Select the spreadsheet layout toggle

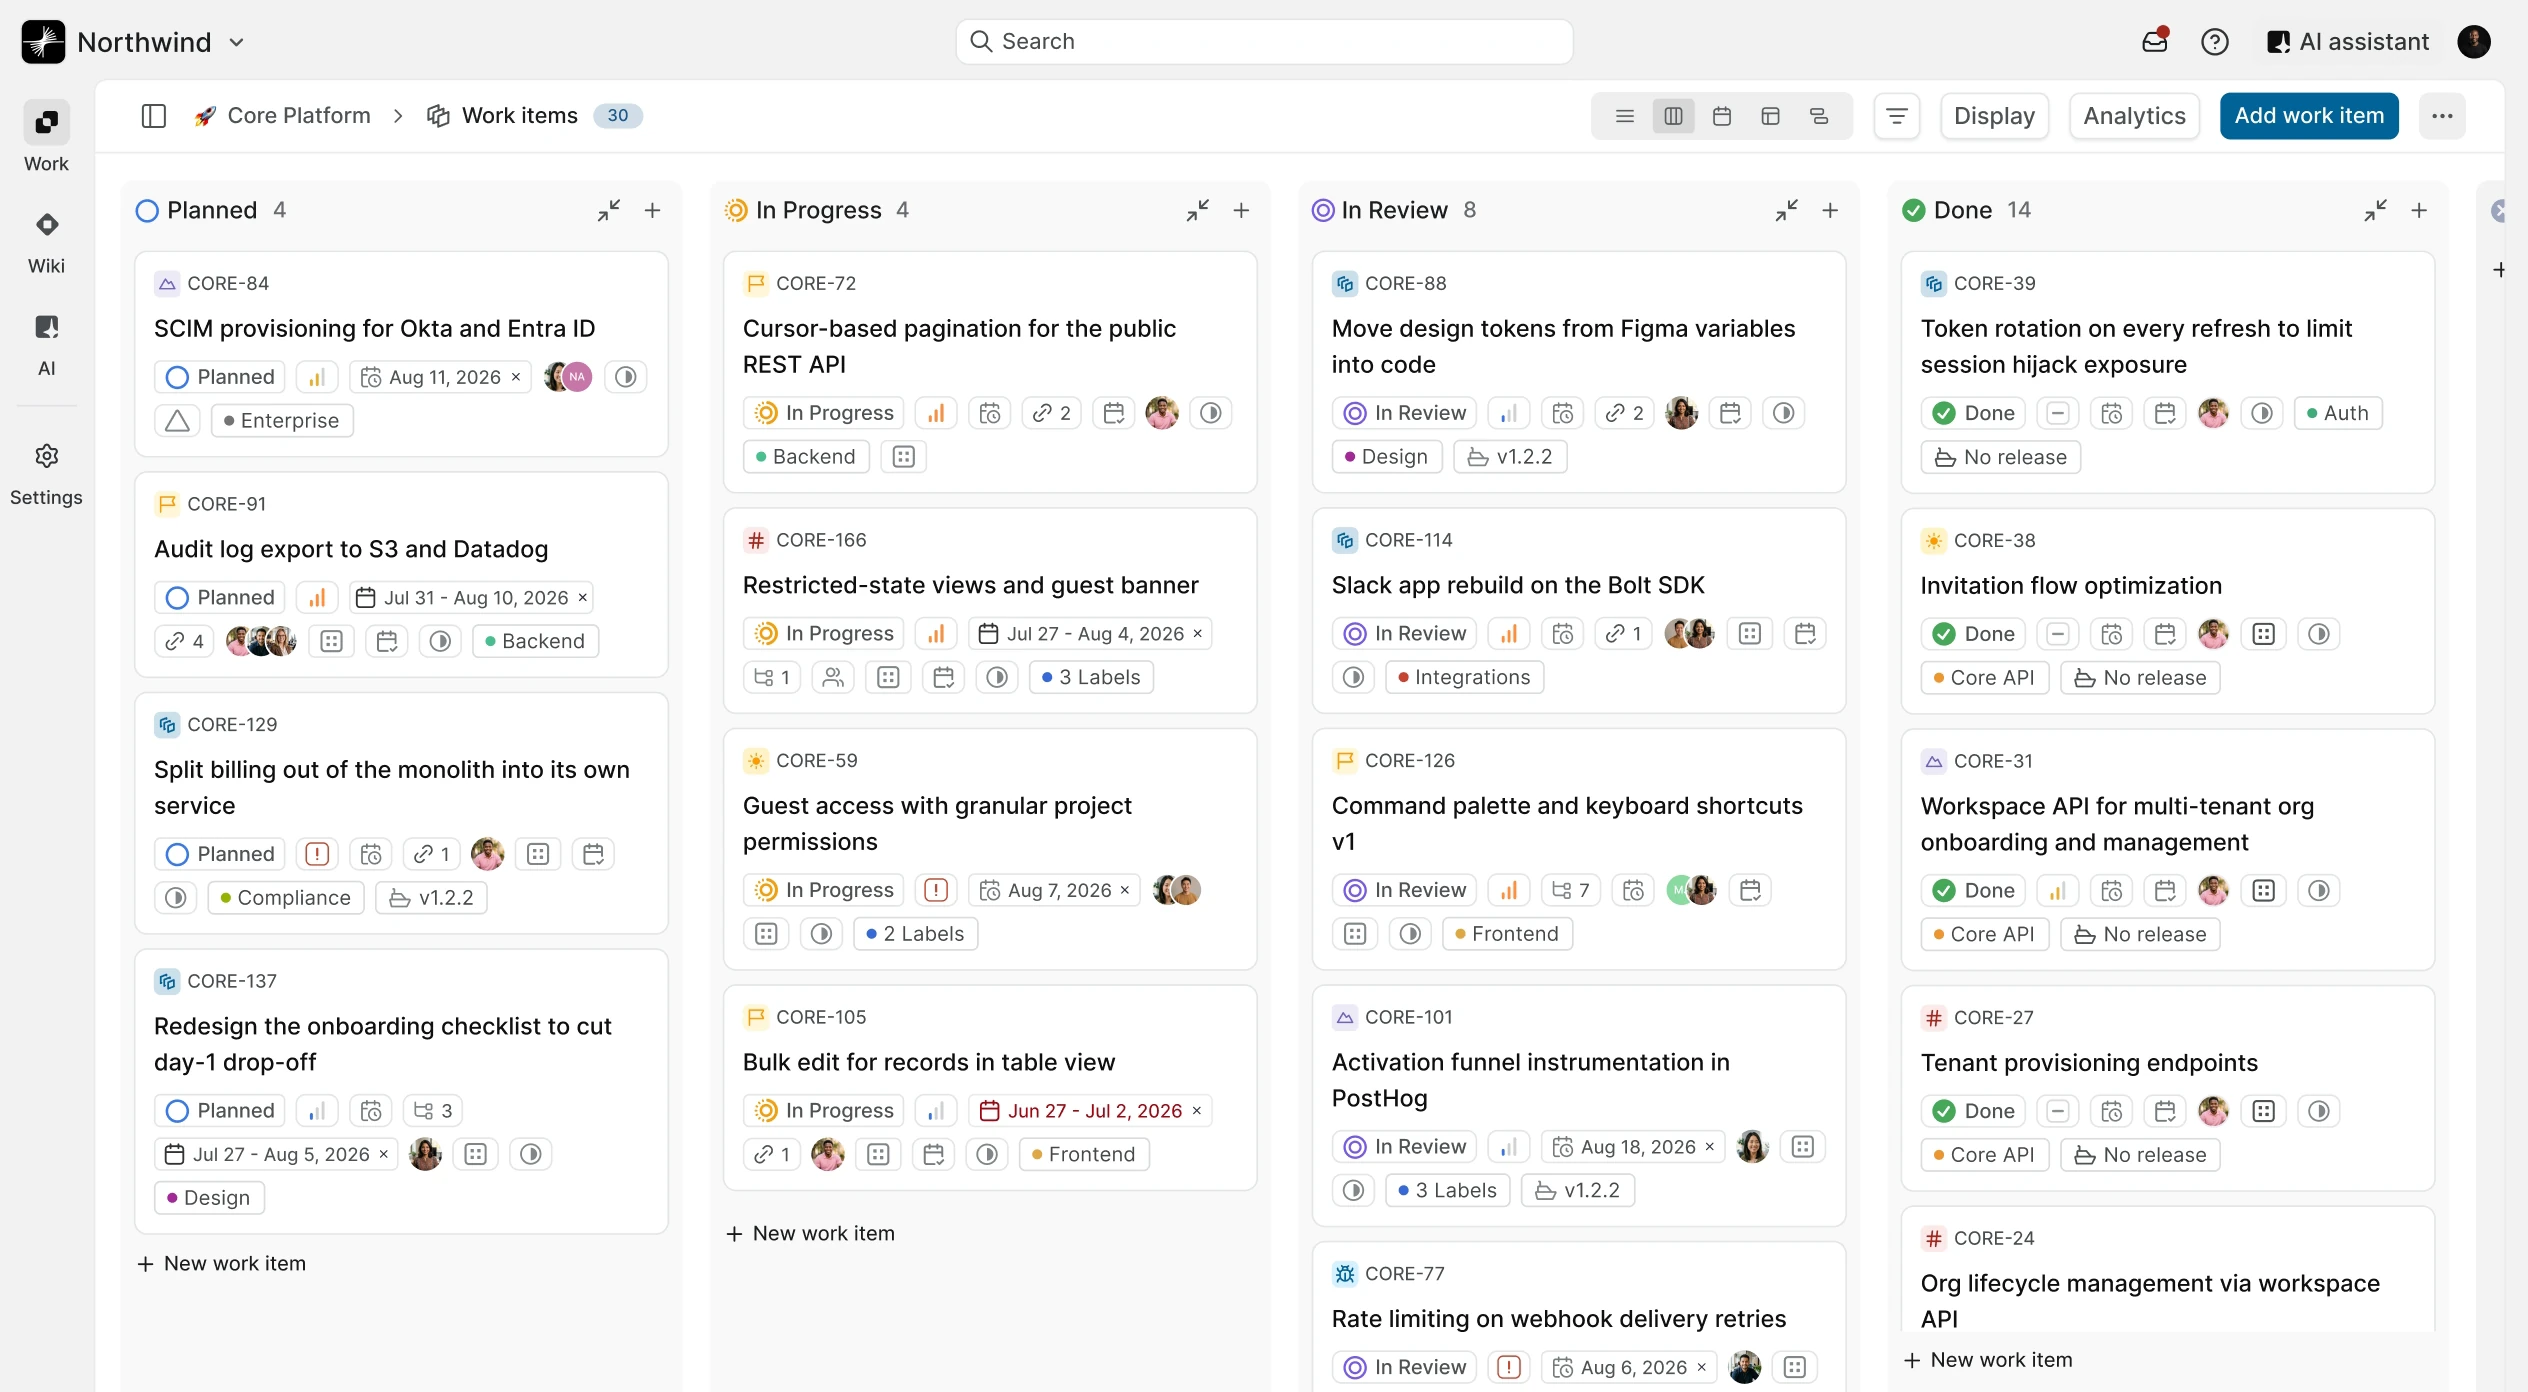click(x=1770, y=116)
